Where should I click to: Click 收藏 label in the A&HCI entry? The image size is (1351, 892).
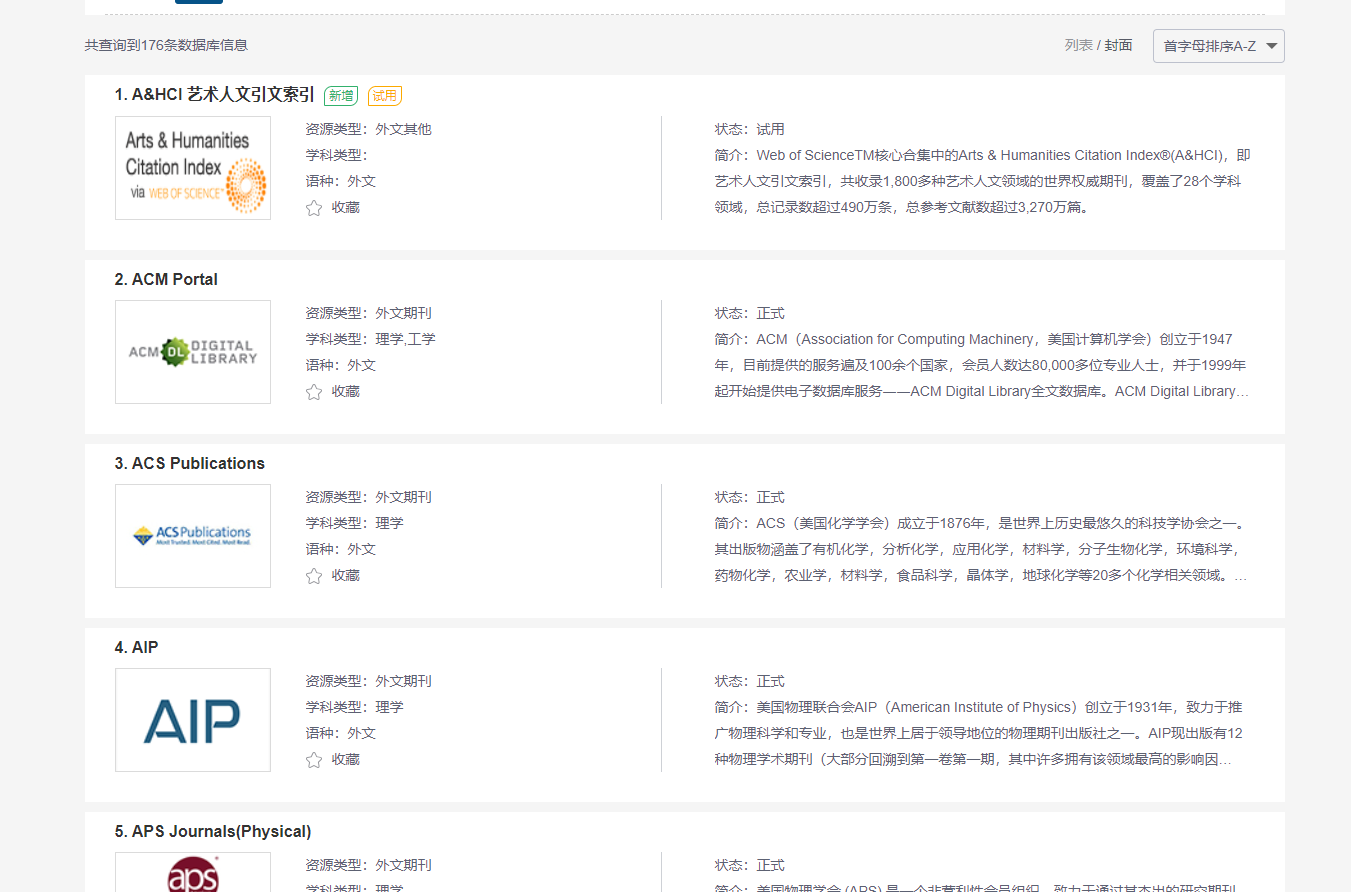click(x=346, y=208)
